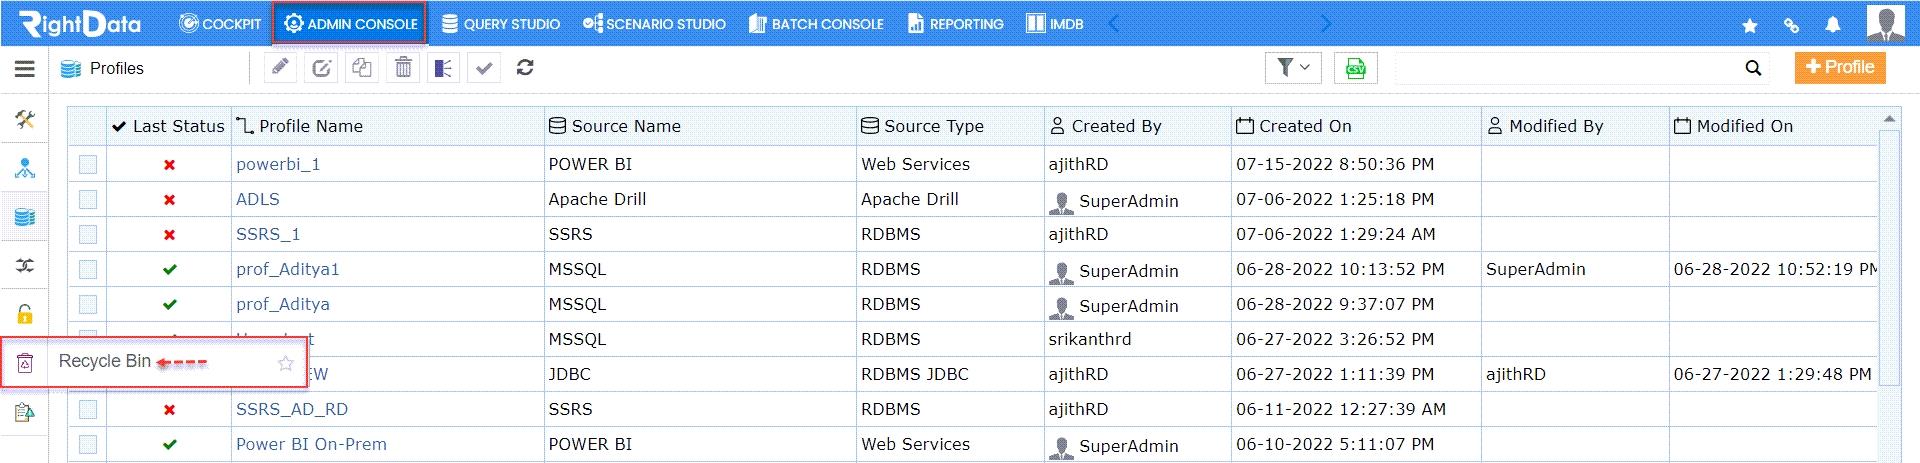
Task: Open the ADLS profile link
Action: [x=258, y=199]
